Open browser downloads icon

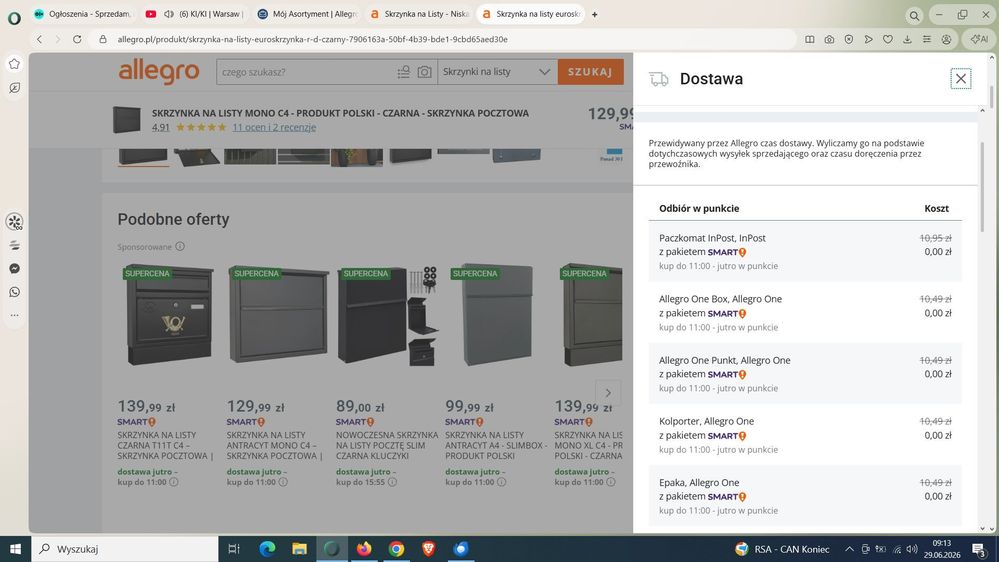click(x=907, y=40)
